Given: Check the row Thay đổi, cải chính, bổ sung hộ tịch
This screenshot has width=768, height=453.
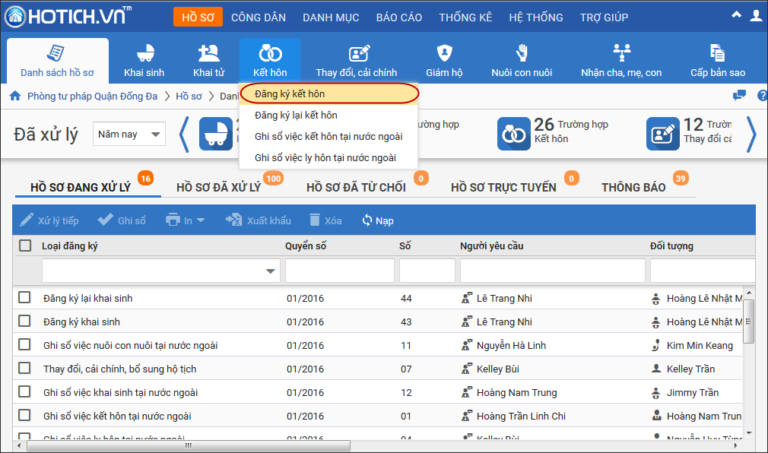Looking at the screenshot, I should [x=24, y=368].
